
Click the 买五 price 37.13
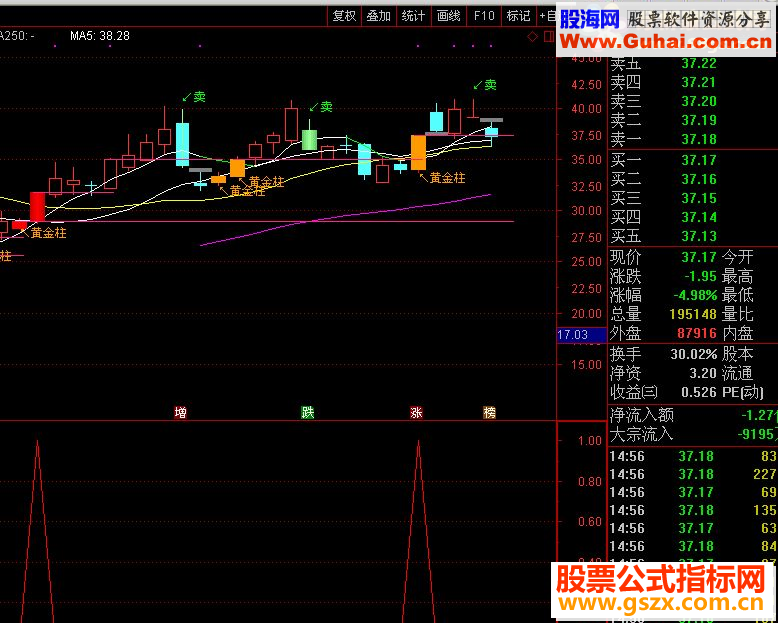[699, 236]
